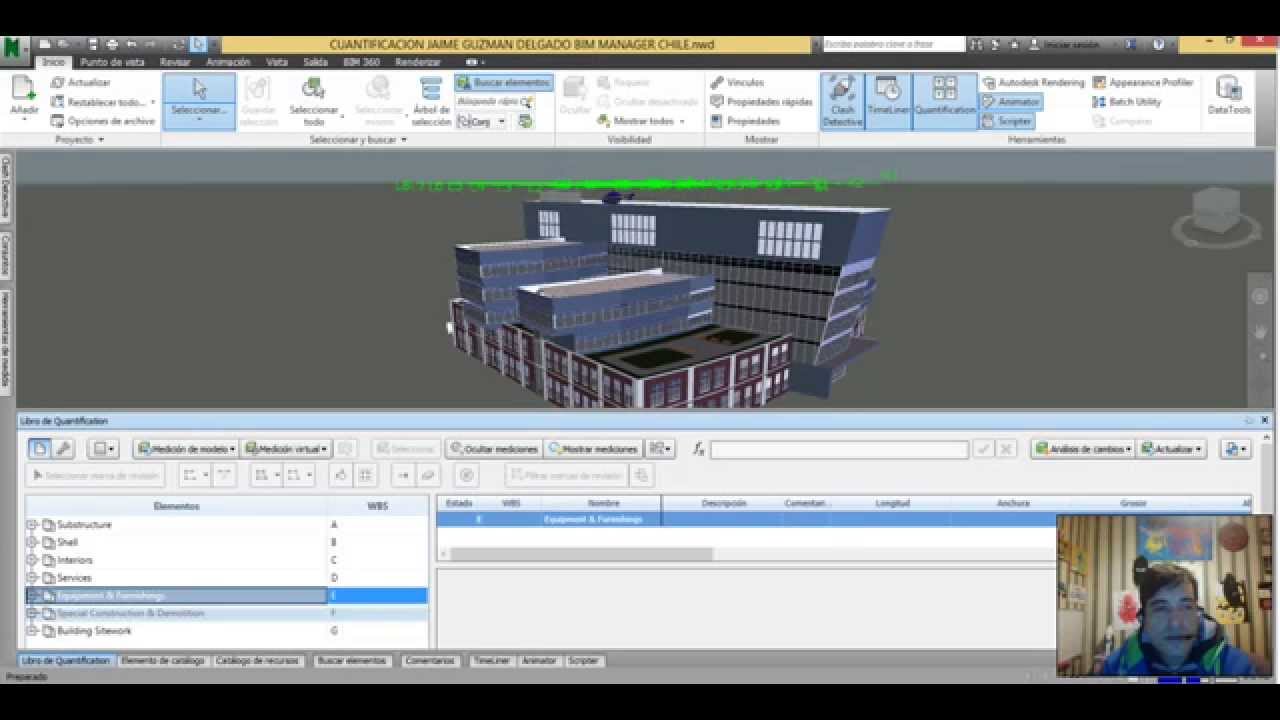
Task: Toggle Scripter in the ribbon
Action: 1007,121
